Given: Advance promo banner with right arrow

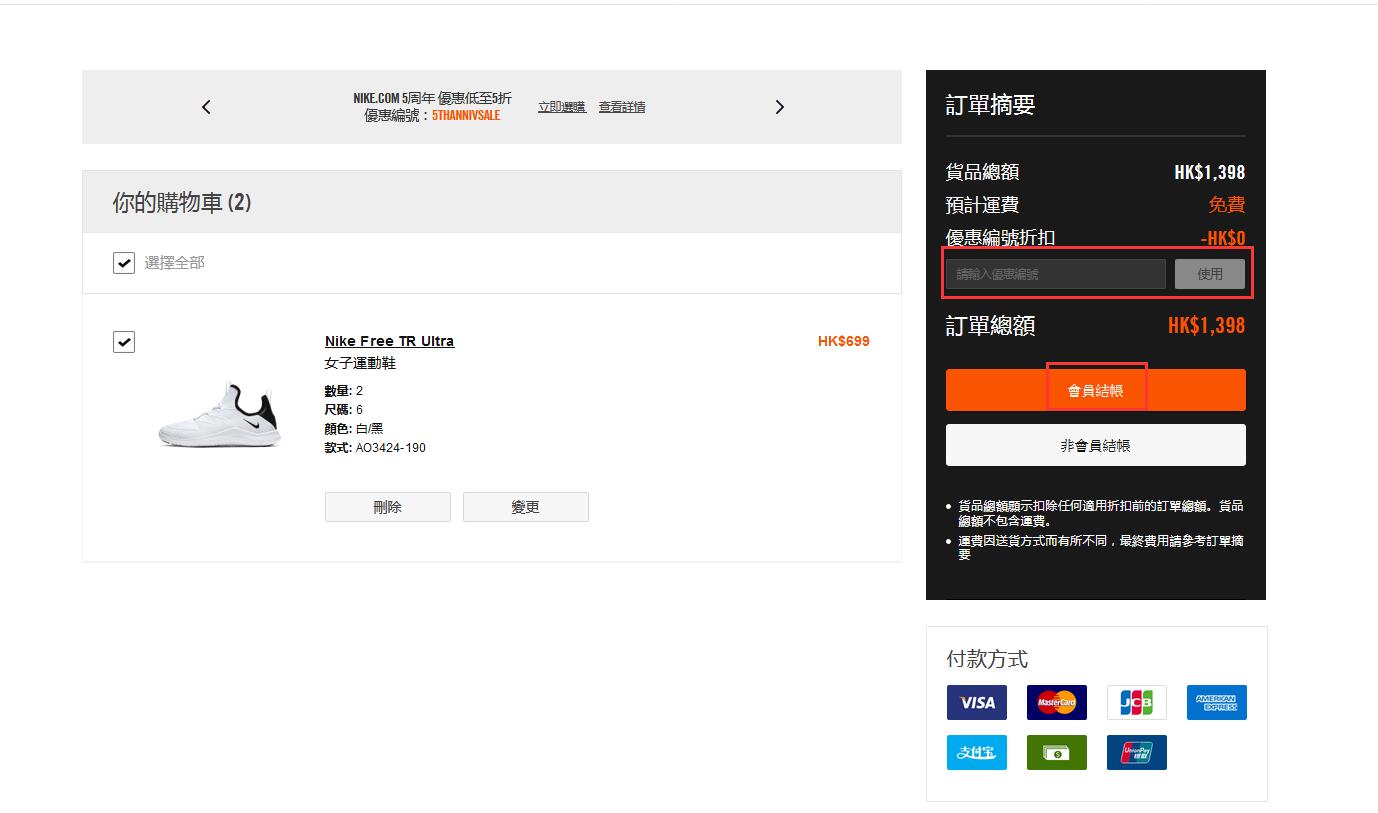Looking at the screenshot, I should tap(780, 107).
